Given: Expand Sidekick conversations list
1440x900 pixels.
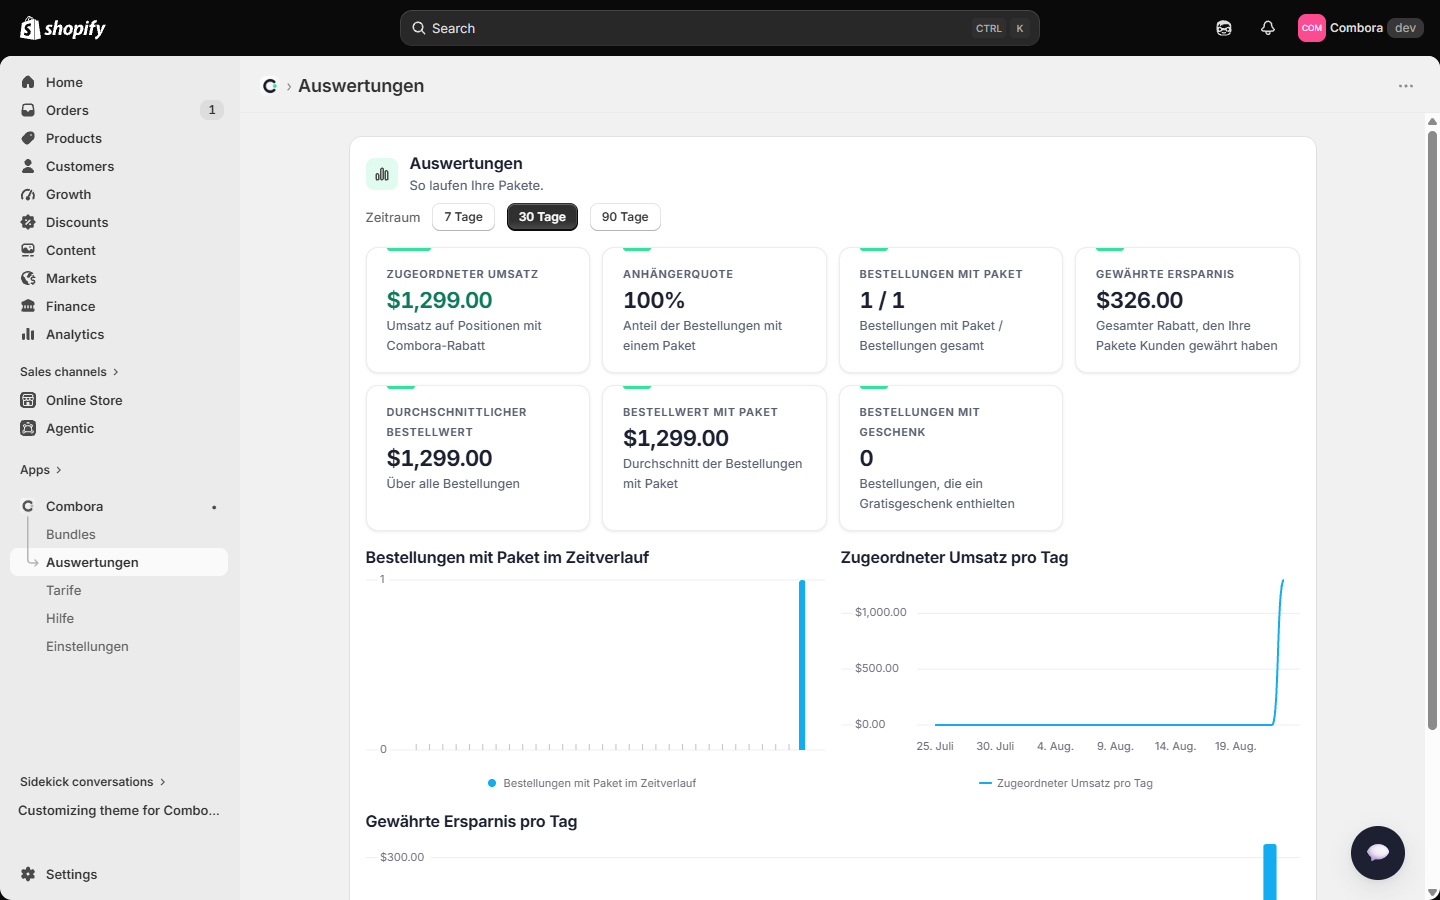Looking at the screenshot, I should click(93, 782).
